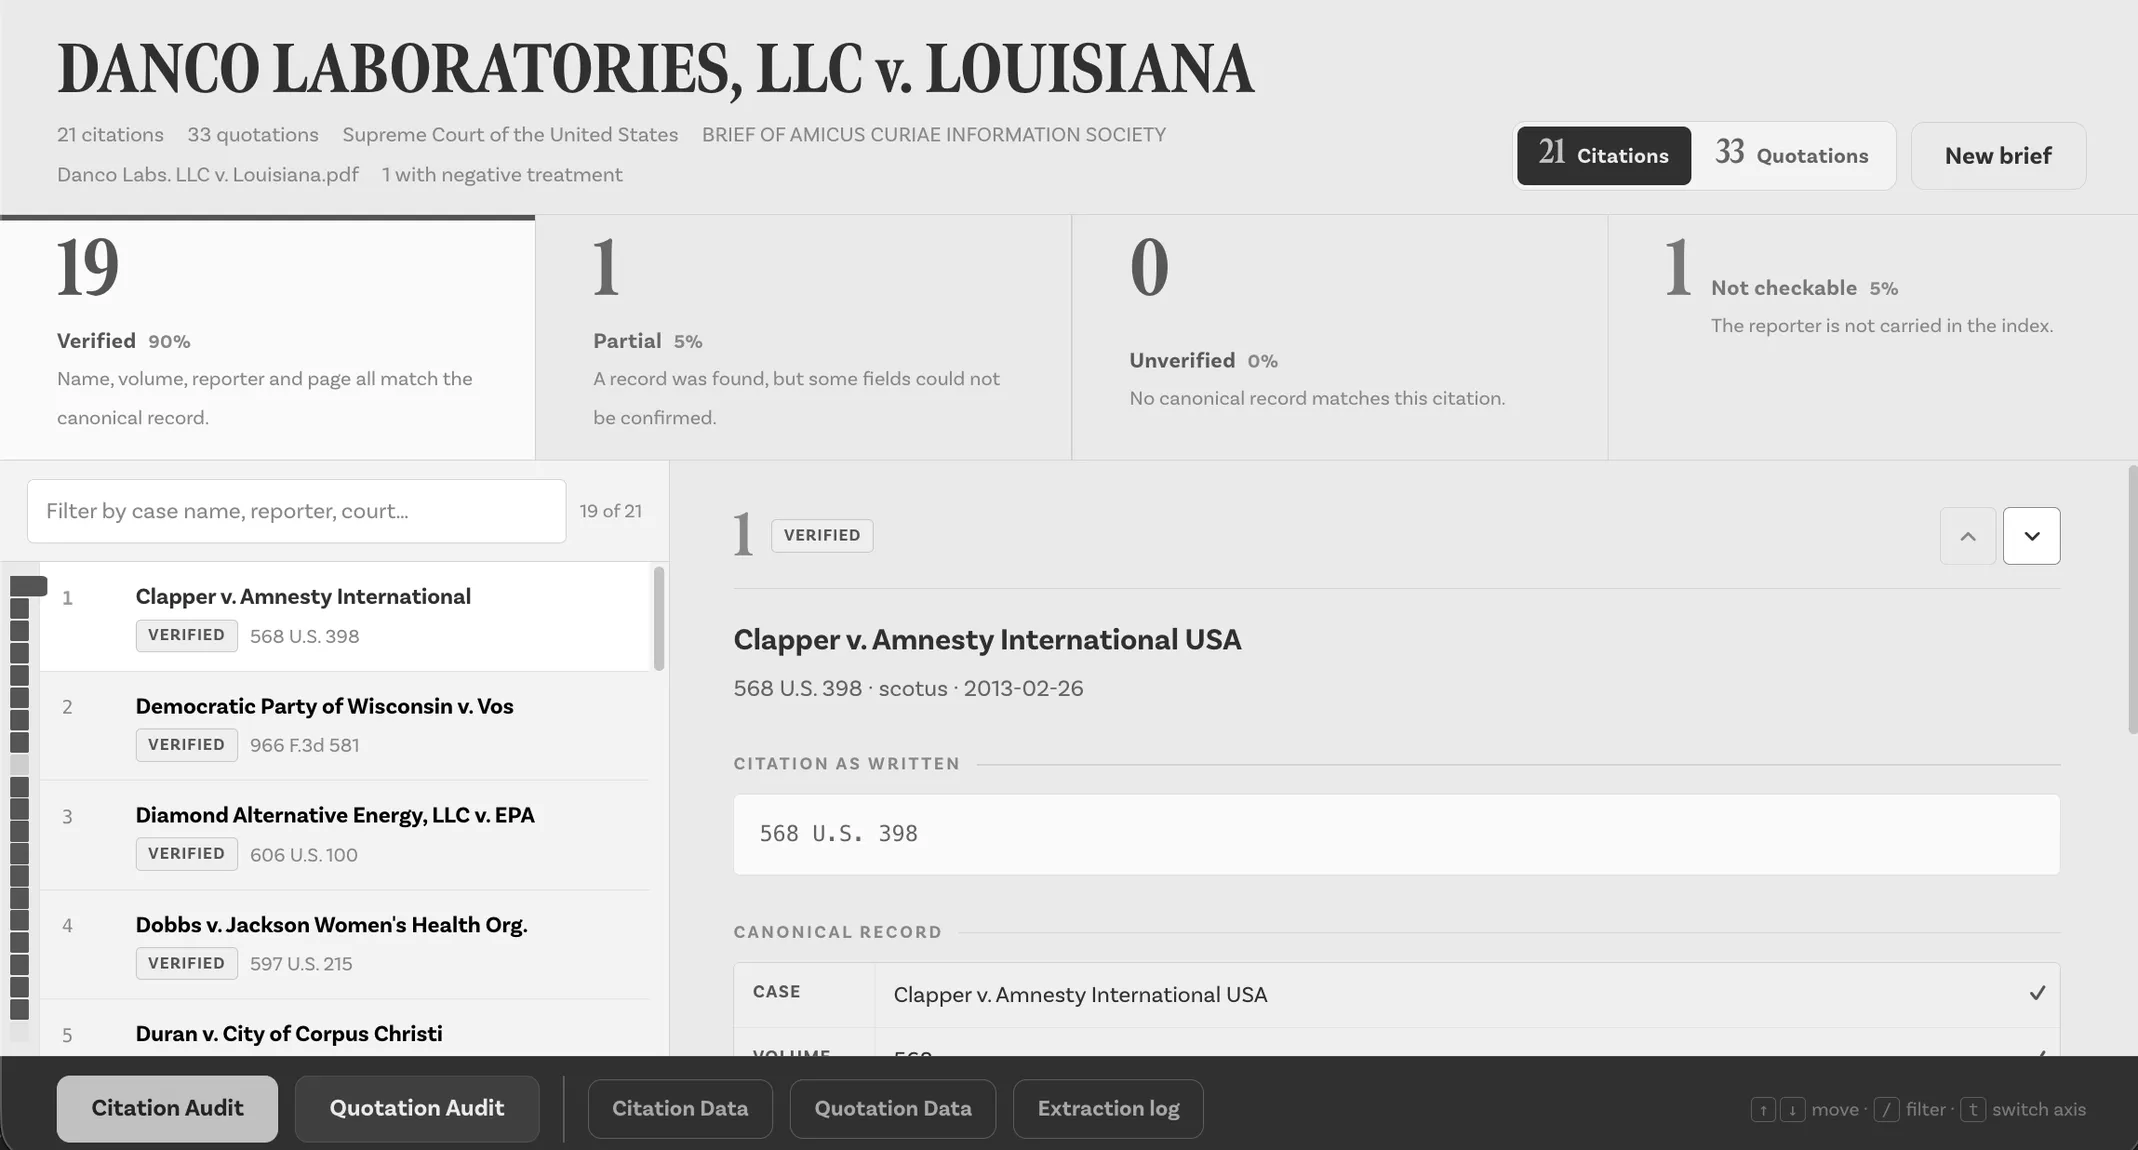The image size is (2138, 1150).
Task: Open Clapper v. Amnesty International list row
Action: [345, 616]
